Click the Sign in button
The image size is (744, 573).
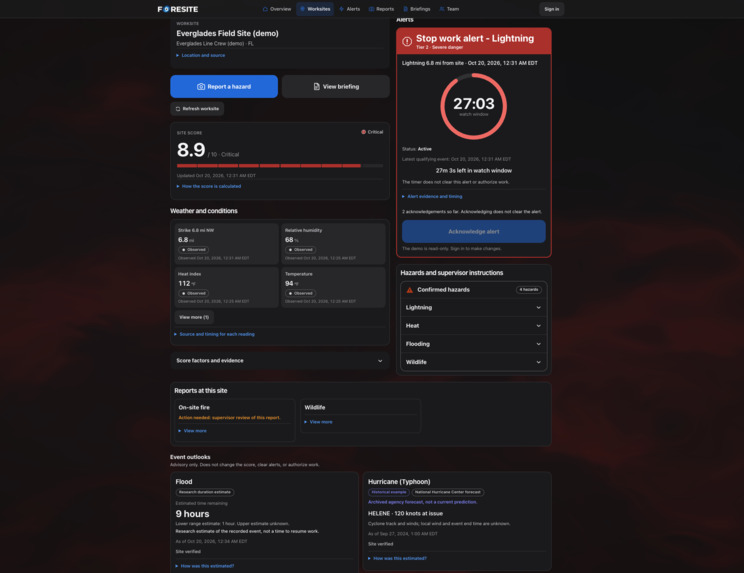click(x=551, y=9)
